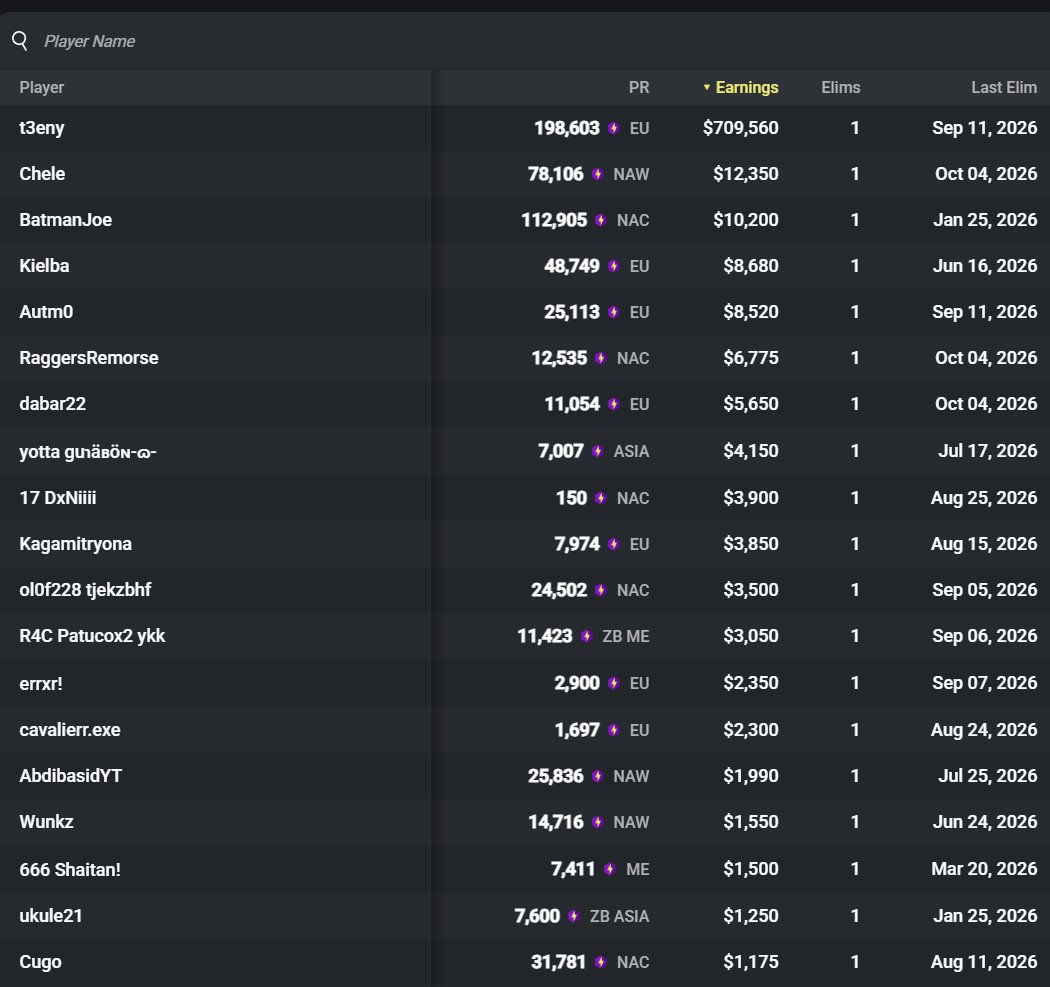The width and height of the screenshot is (1050, 987).
Task: Click the PR lightning icon in Kielba's row
Action: (613, 266)
